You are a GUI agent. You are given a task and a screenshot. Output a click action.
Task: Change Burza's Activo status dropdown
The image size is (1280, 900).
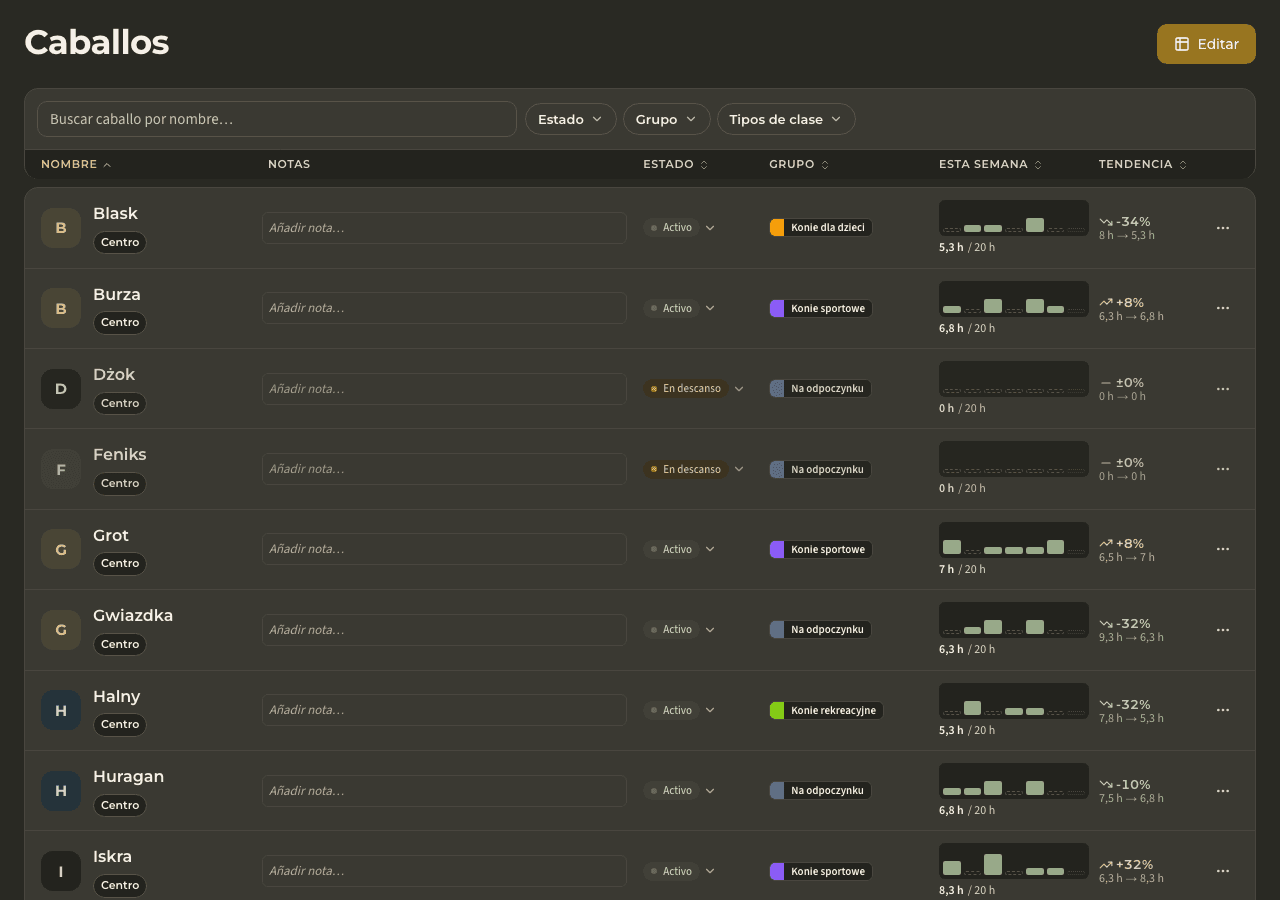click(x=680, y=308)
